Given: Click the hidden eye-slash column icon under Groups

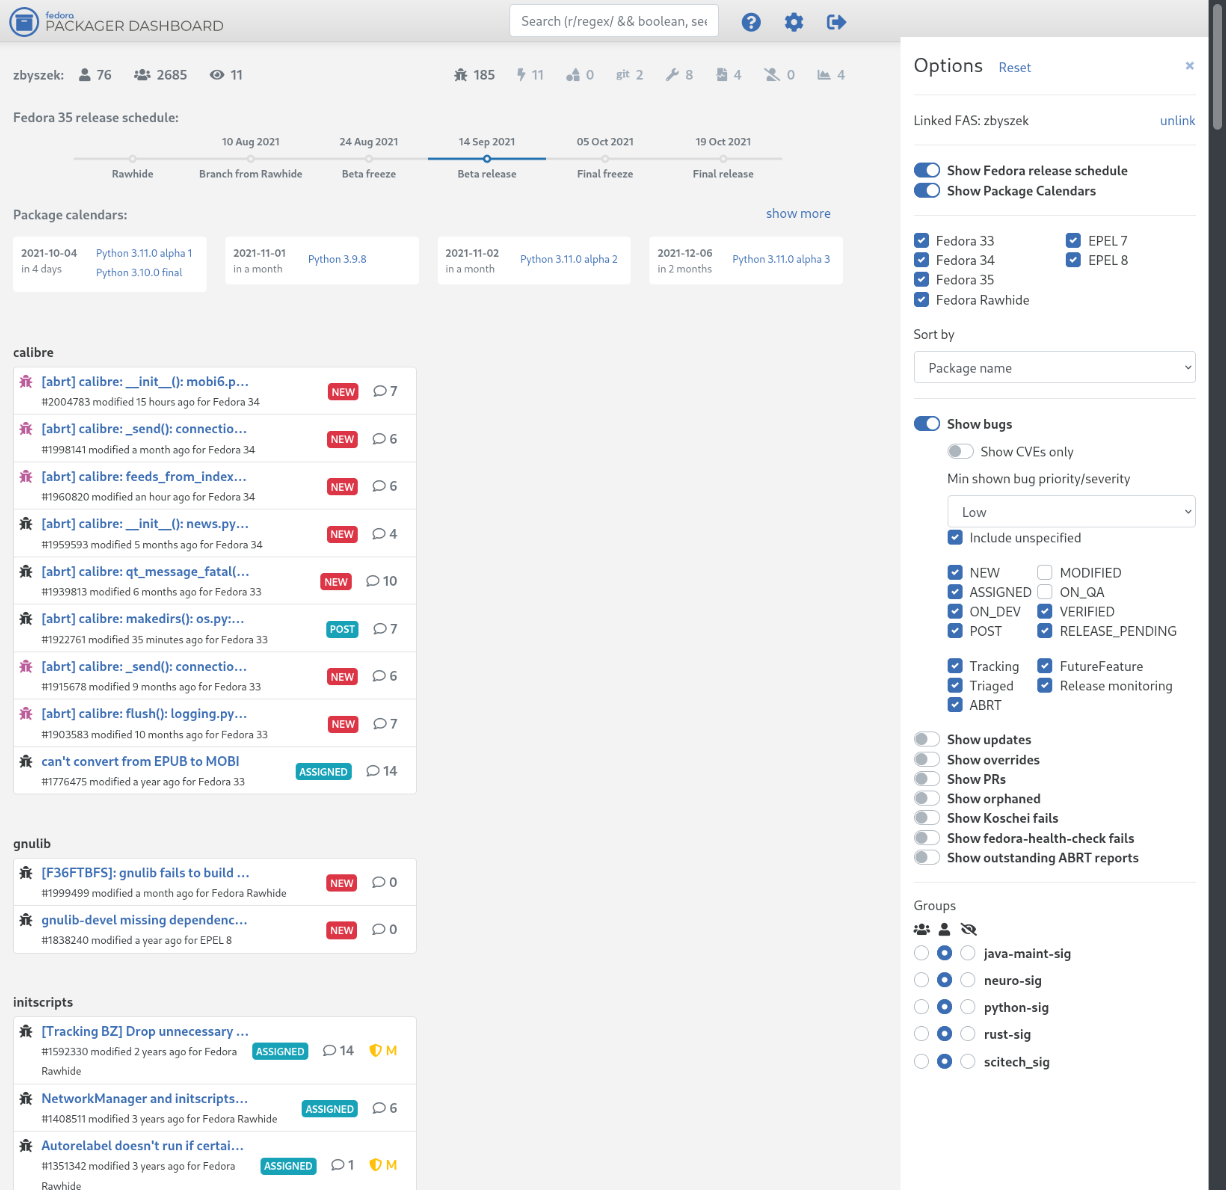Looking at the screenshot, I should pos(968,929).
